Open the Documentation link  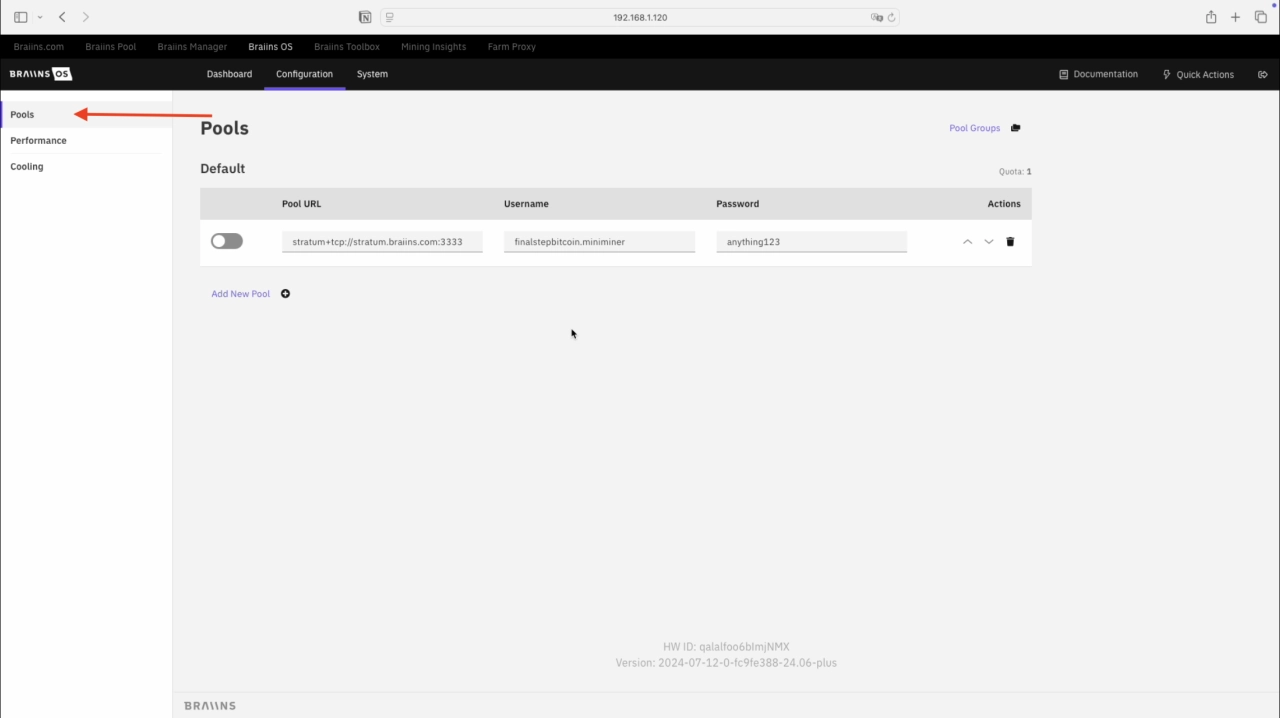coord(1098,74)
